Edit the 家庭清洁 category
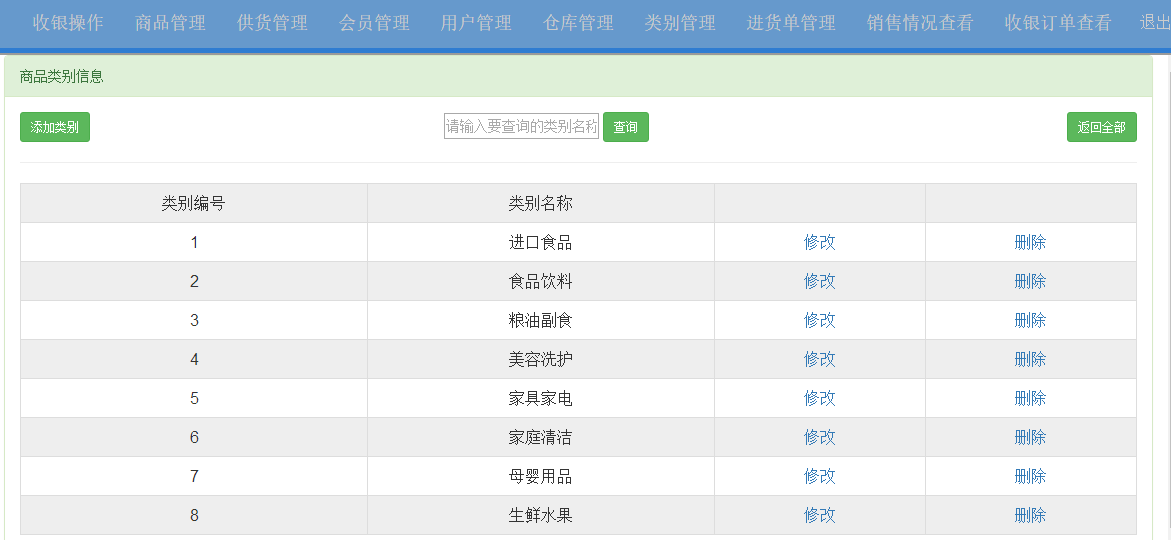 [819, 437]
